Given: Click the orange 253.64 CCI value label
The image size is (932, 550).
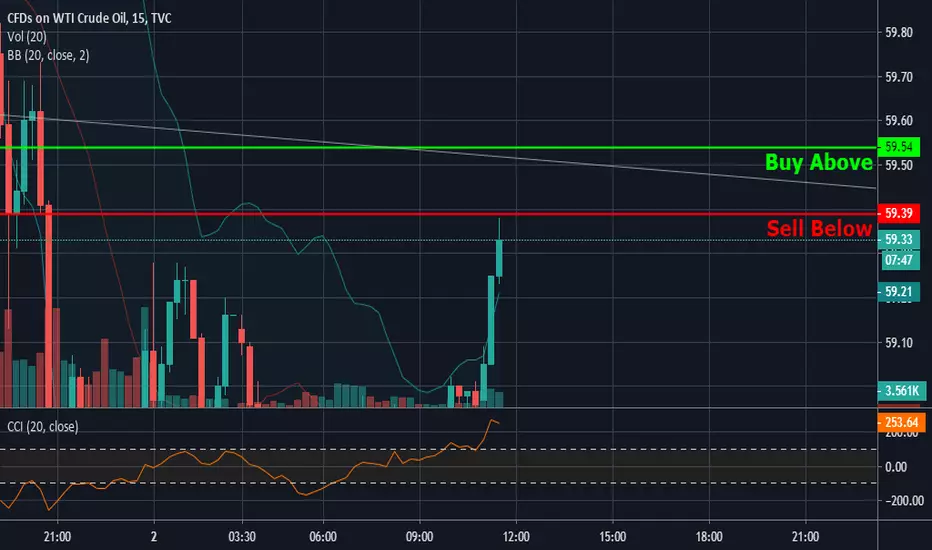Looking at the screenshot, I should point(902,422).
